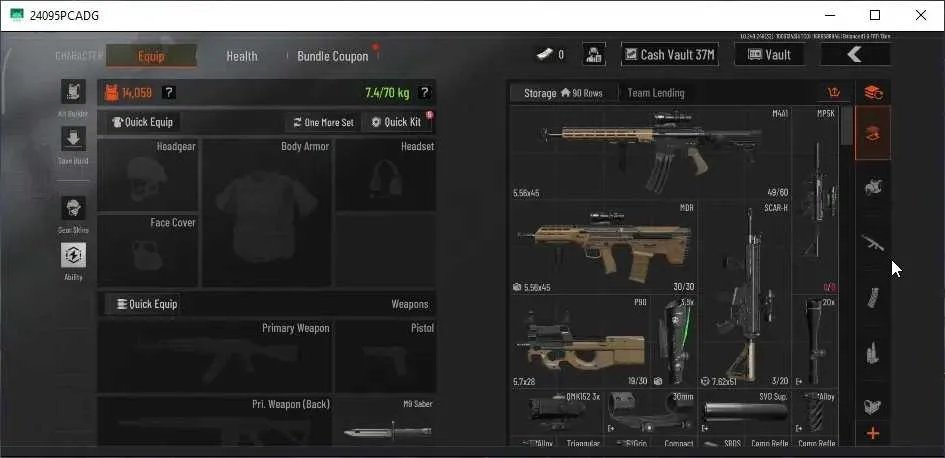Viewport: 945px width, 458px height.
Task: Open the Kit Builder icon
Action: tap(73, 92)
